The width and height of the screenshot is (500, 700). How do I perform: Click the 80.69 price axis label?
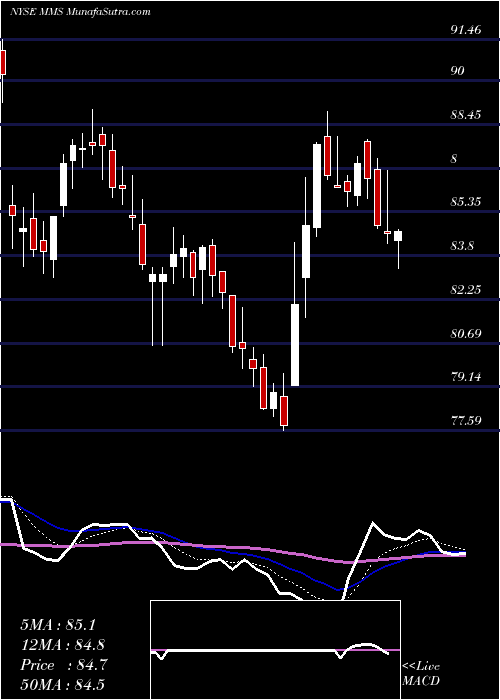[466, 333]
